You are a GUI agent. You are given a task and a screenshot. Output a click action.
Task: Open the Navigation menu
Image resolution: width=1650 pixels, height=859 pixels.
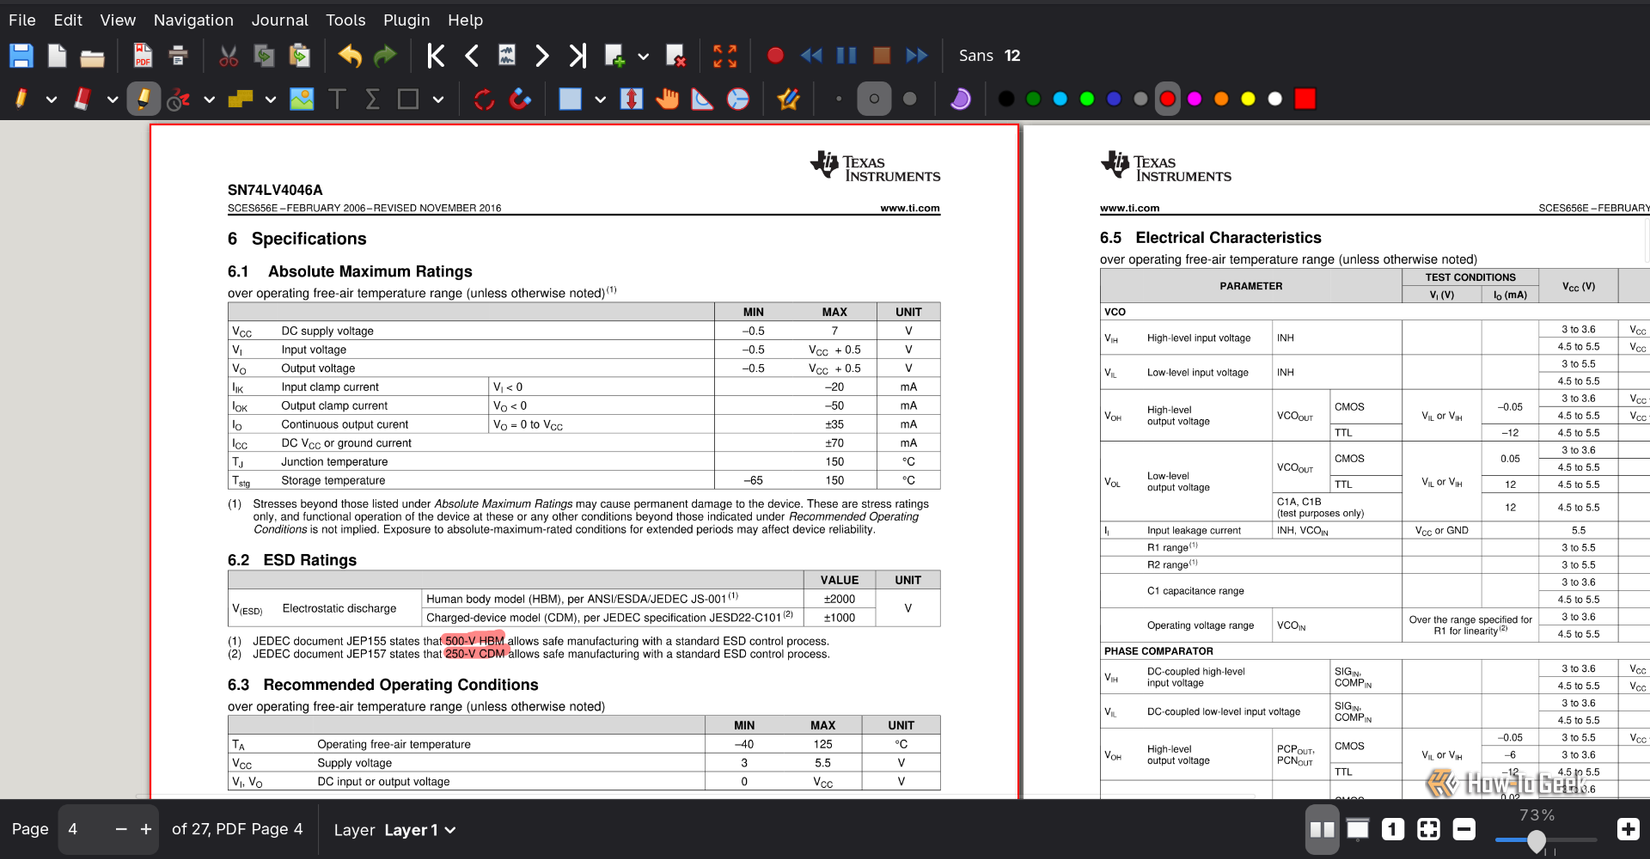pyautogui.click(x=193, y=20)
